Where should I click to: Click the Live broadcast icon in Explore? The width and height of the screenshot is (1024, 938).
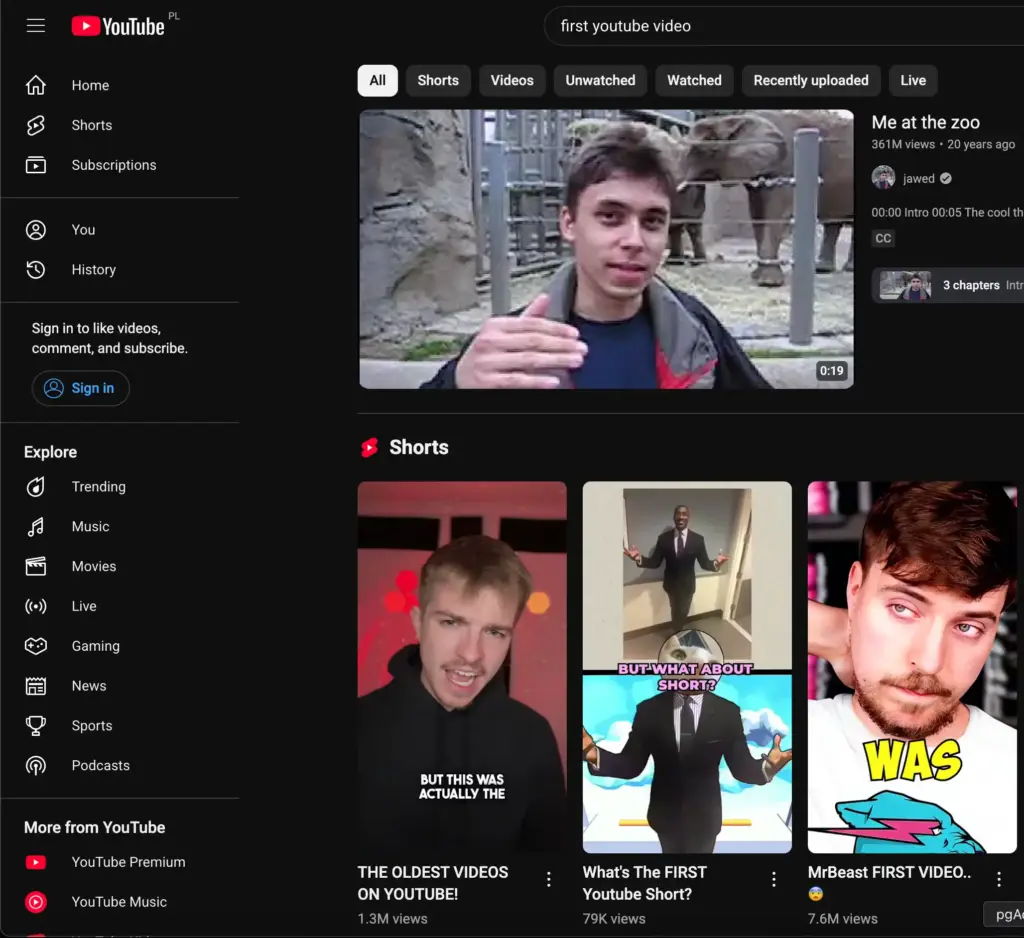click(x=36, y=606)
